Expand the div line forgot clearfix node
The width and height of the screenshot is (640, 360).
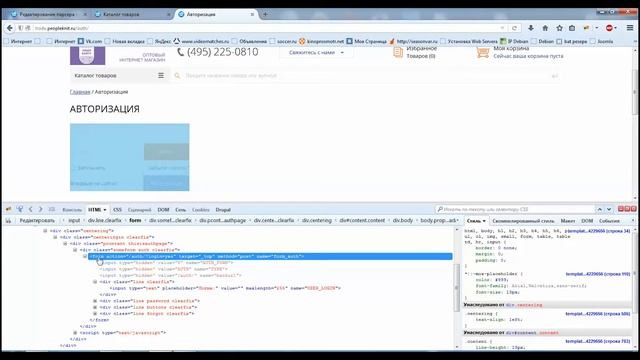click(95, 313)
